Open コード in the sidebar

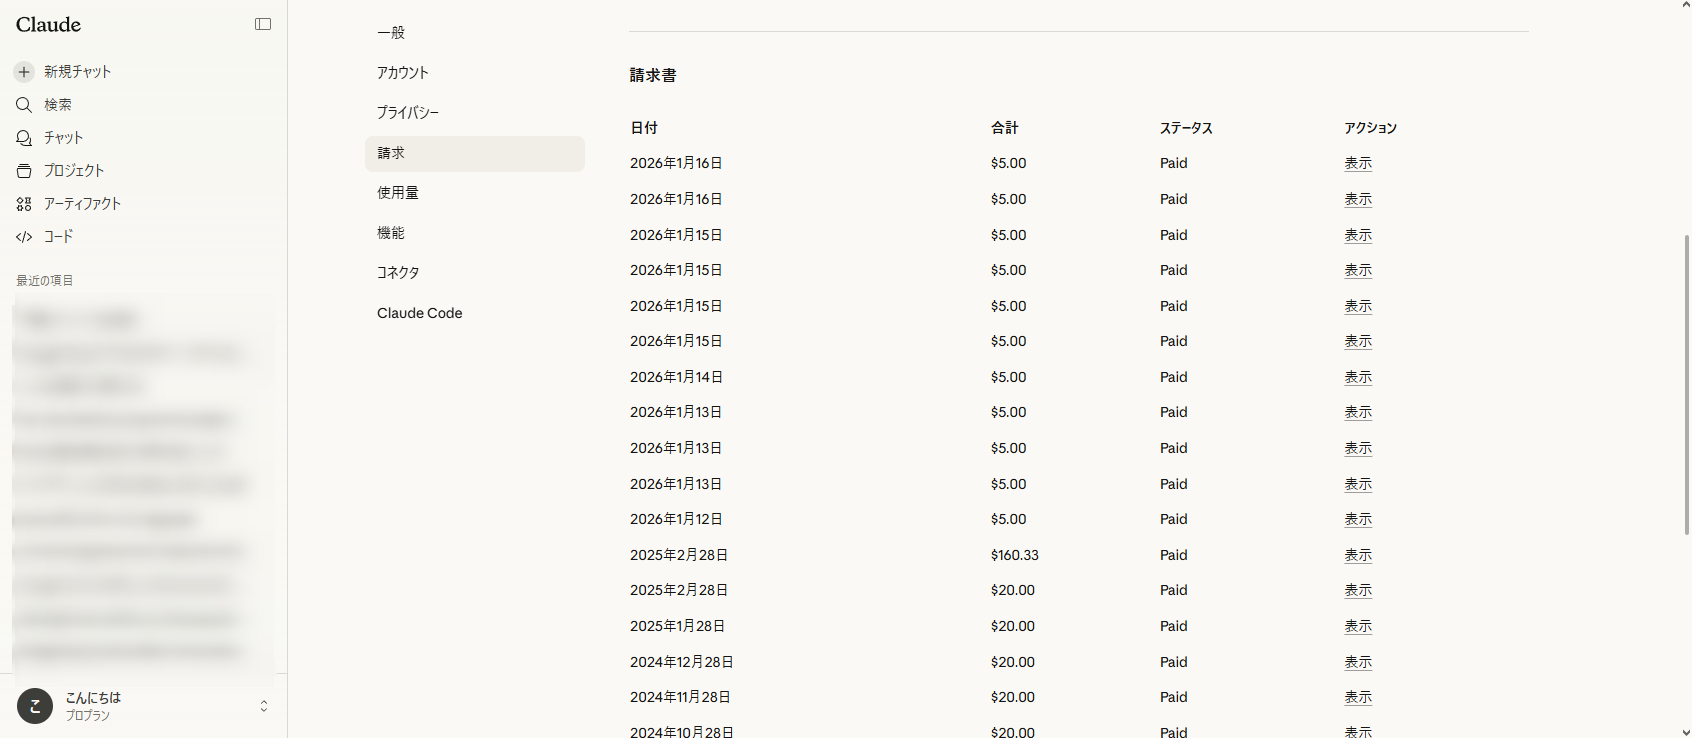coord(58,237)
